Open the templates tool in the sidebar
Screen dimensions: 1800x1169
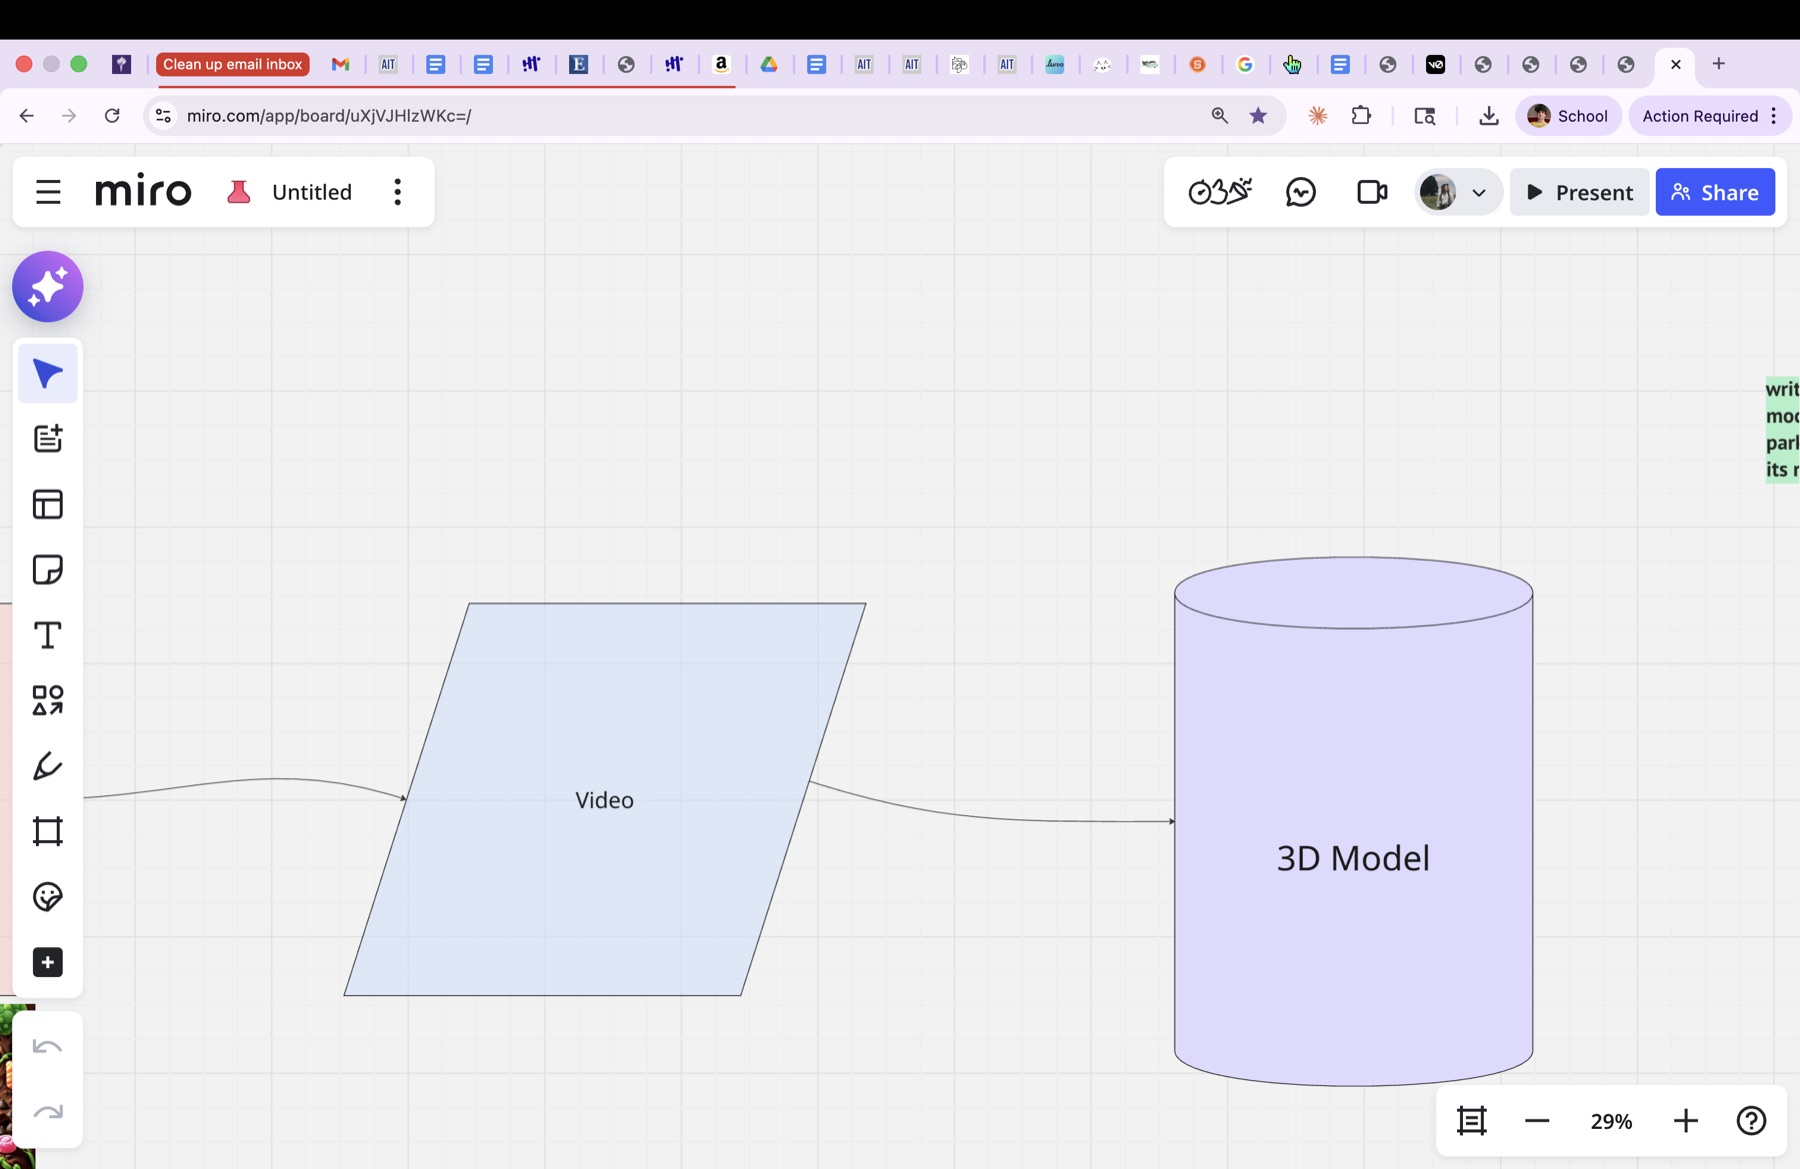point(47,504)
